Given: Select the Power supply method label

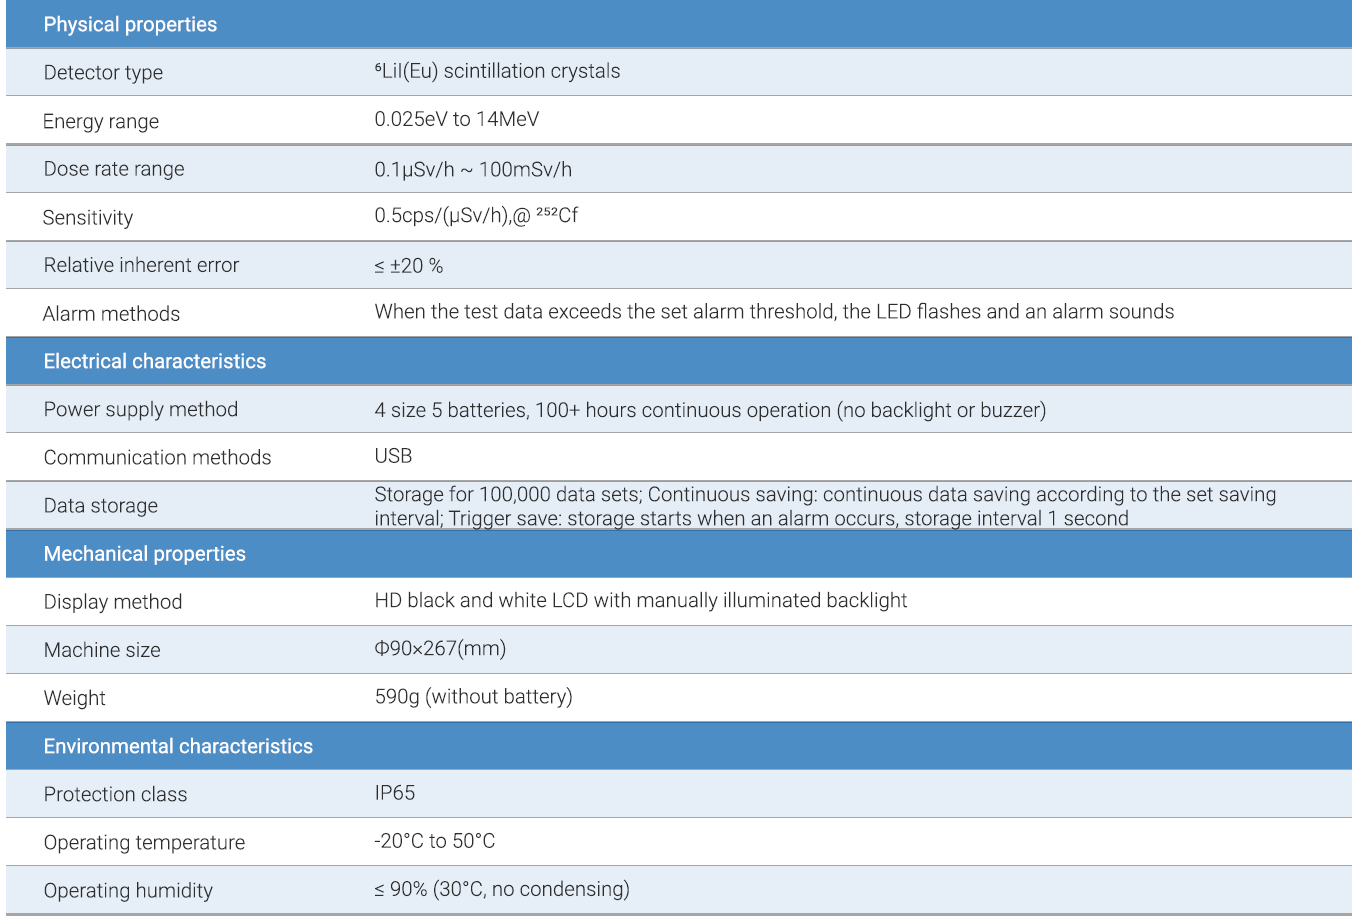Looking at the screenshot, I should pos(141,410).
